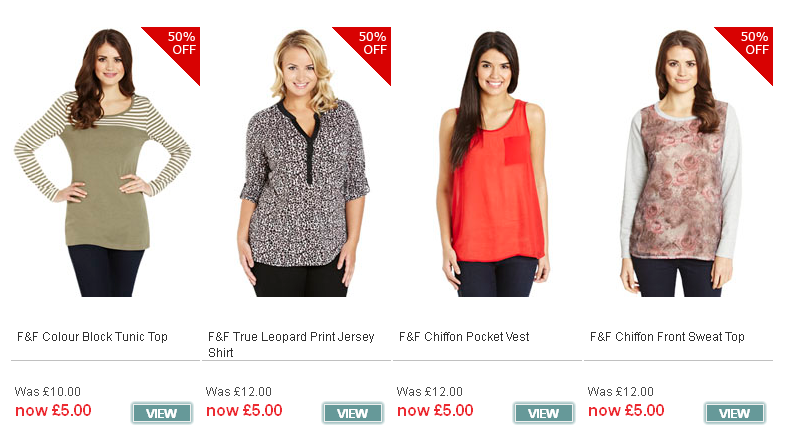Image resolution: width=797 pixels, height=428 pixels.
Task: Click VIEW button for Colour Block Tunic Top
Action: tap(162, 413)
